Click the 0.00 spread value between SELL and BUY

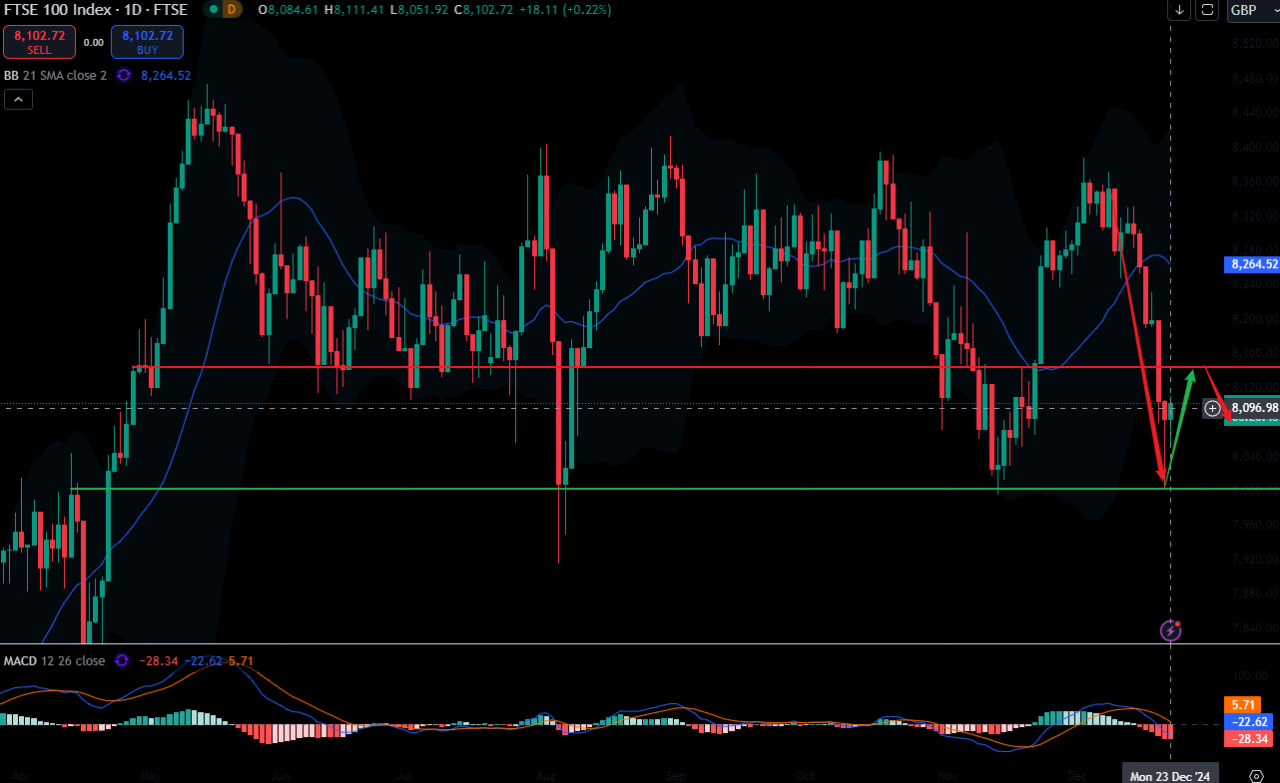93,43
